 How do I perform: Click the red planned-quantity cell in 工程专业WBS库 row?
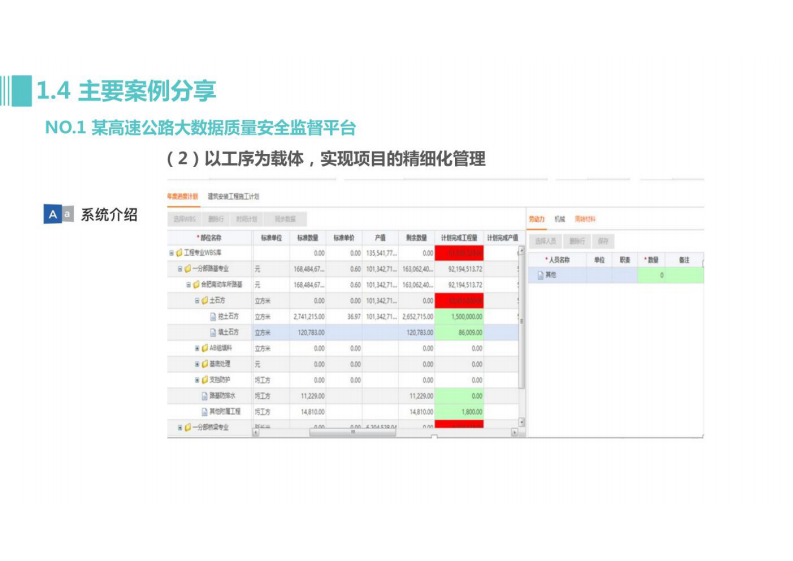coord(459,253)
